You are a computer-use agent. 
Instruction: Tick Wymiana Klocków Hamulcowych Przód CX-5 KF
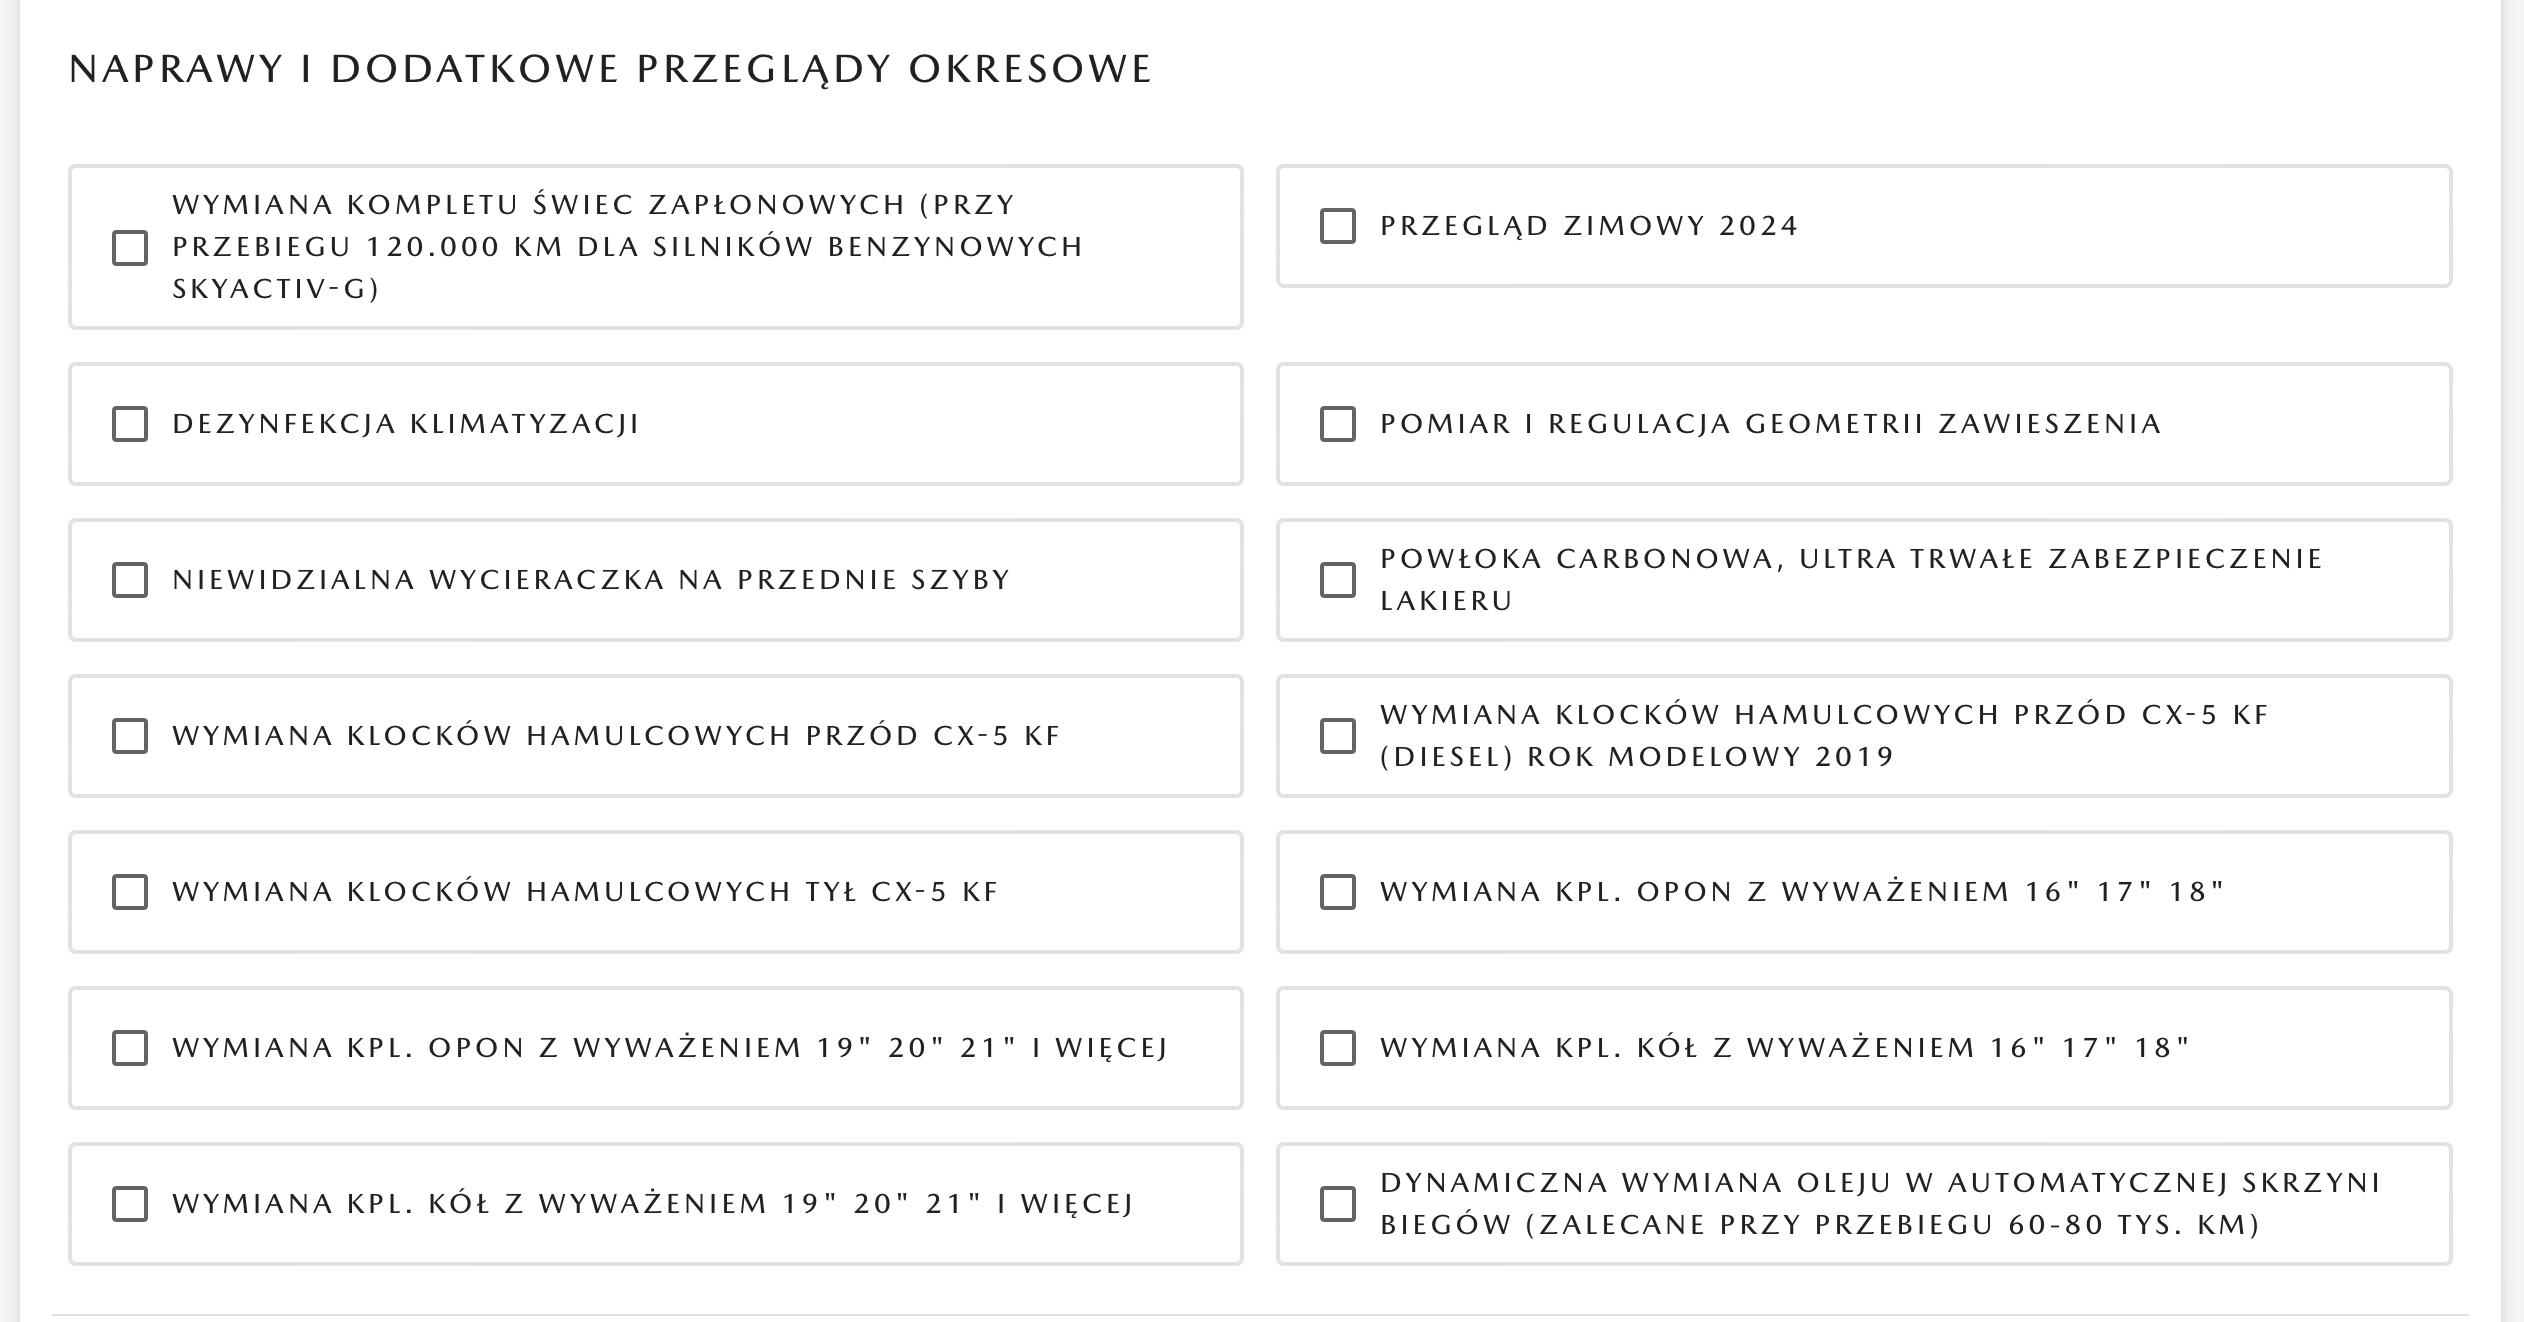tap(130, 736)
